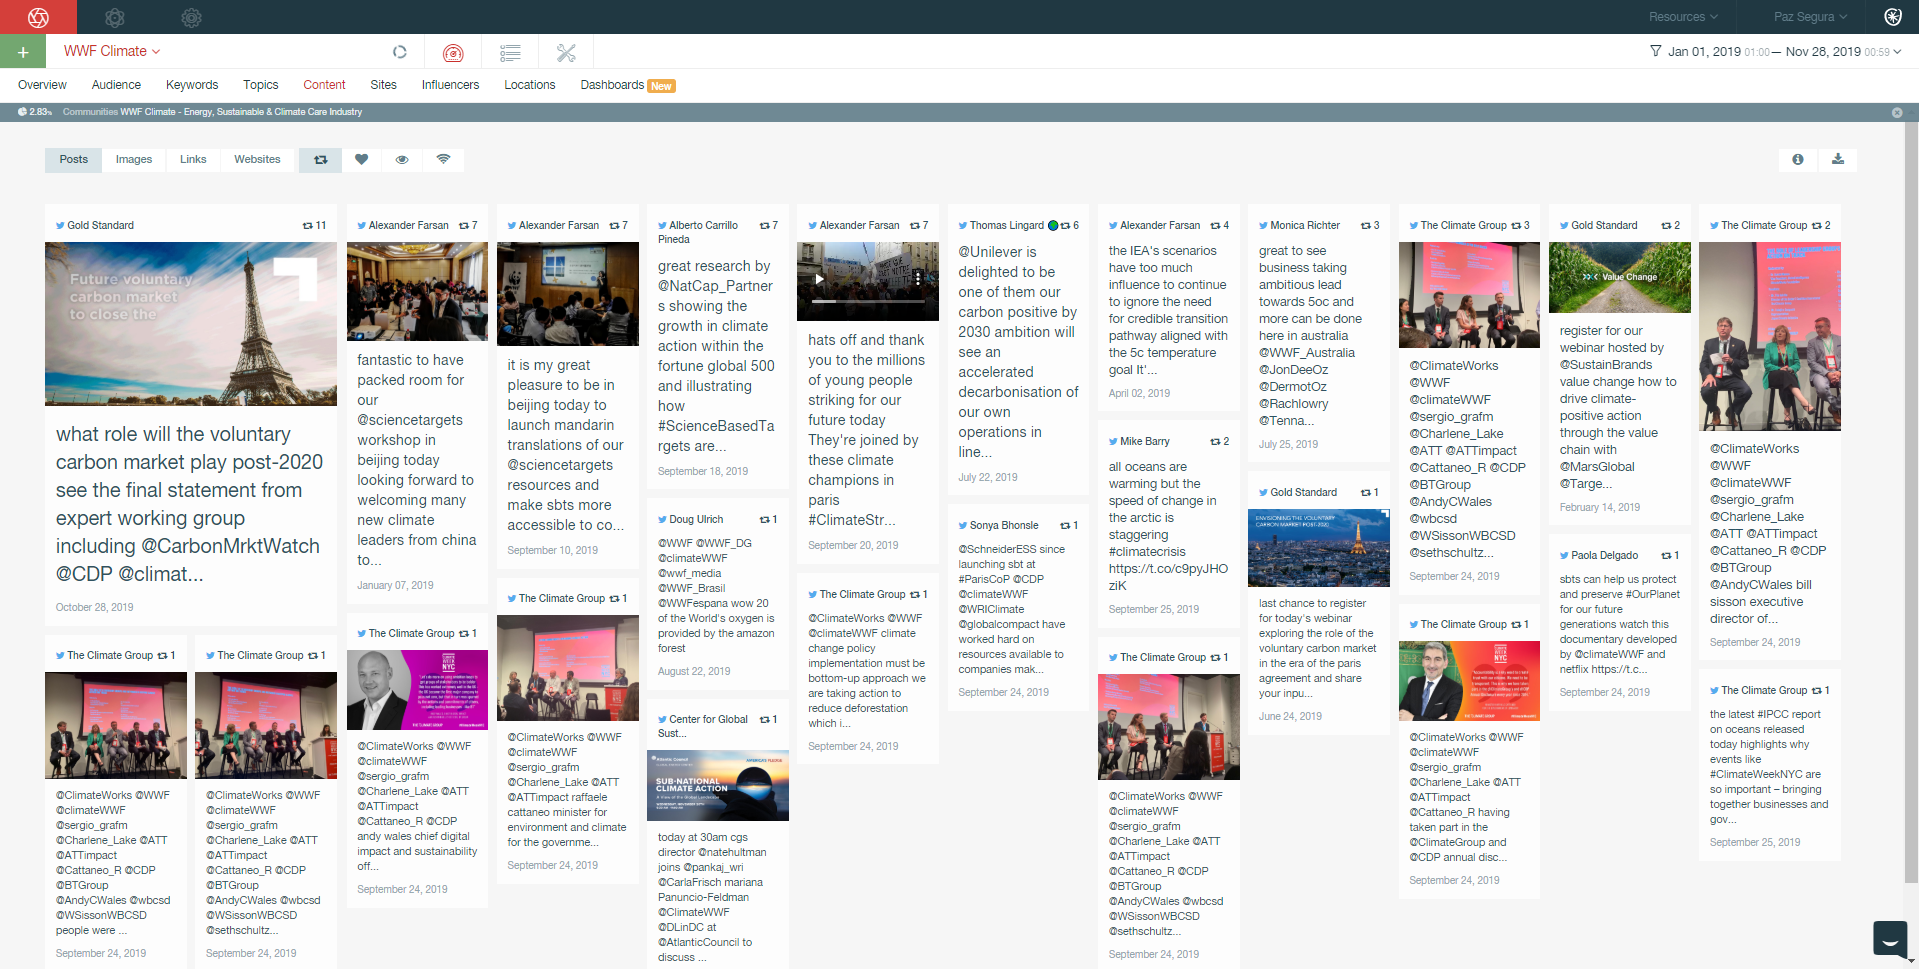Viewport: 1919px width, 969px height.
Task: Open video options three-dot menu
Action: tap(918, 279)
